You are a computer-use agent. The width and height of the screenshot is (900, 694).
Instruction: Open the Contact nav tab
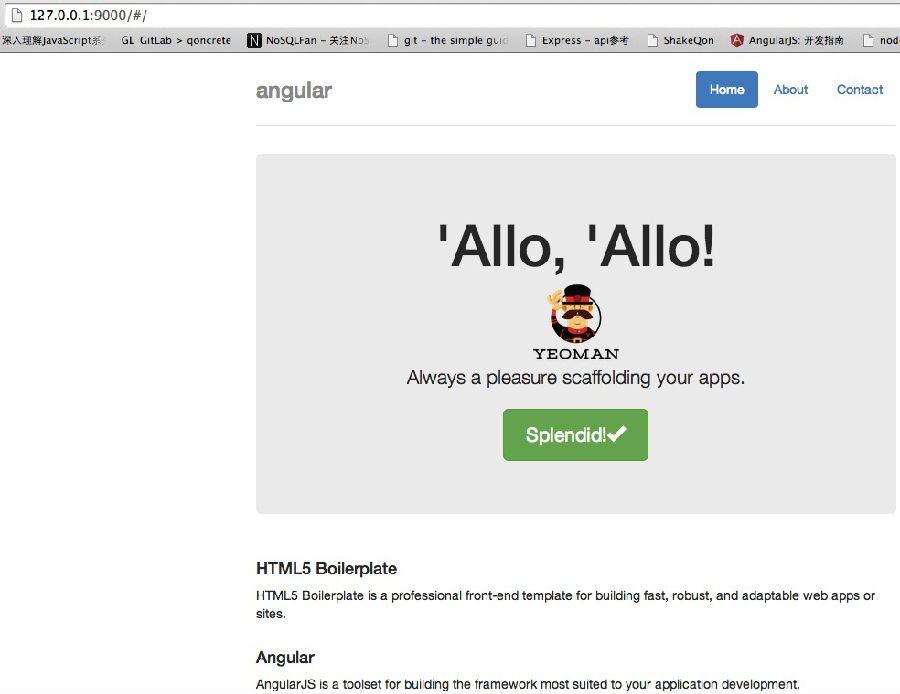point(859,90)
